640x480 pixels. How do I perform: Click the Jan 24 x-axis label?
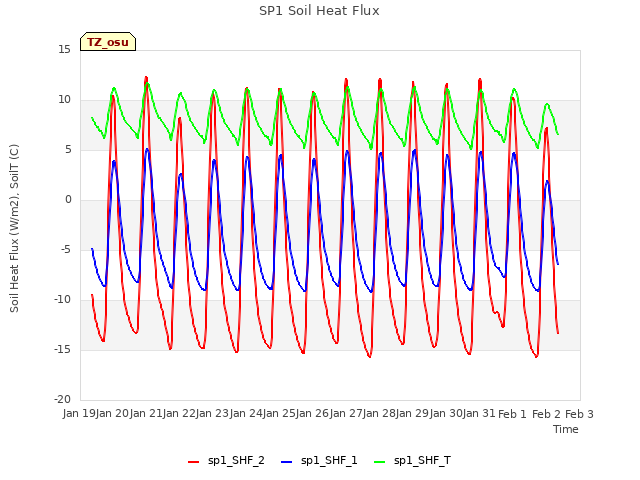tap(246, 413)
